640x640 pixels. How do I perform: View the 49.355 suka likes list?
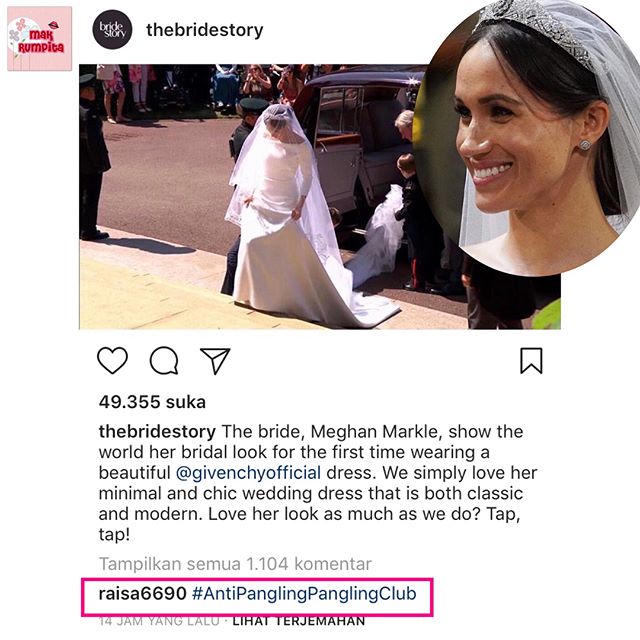coord(152,402)
